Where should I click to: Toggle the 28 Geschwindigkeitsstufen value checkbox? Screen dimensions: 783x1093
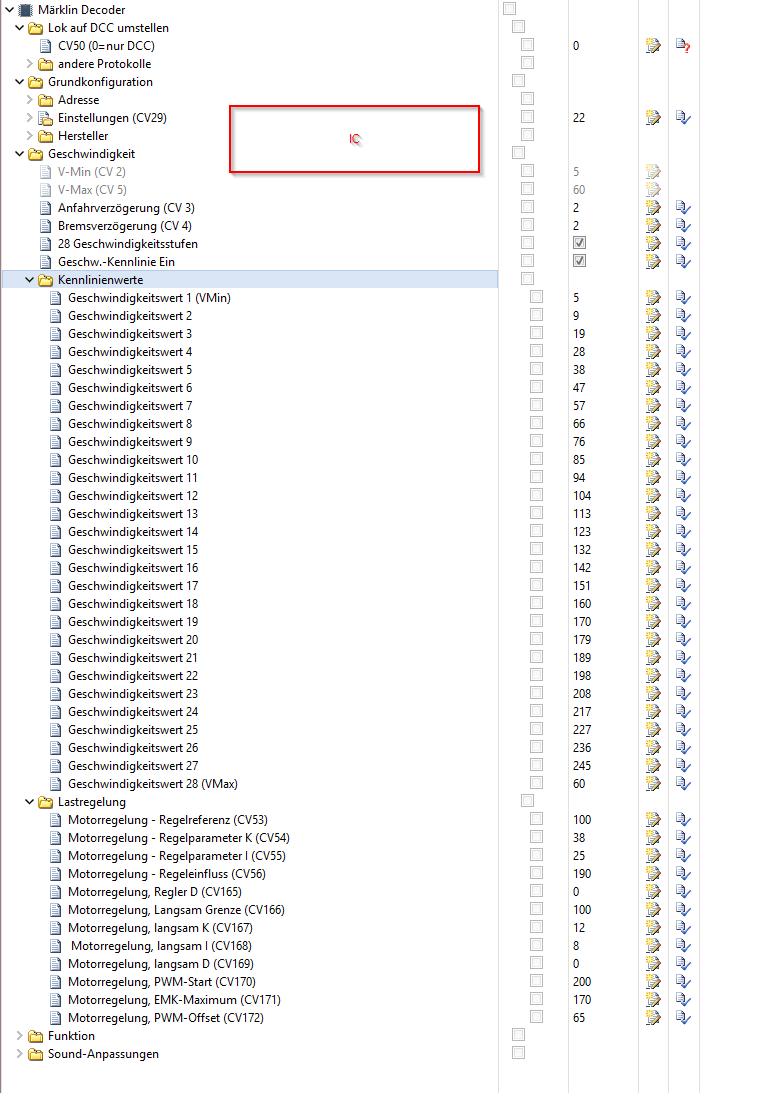point(579,243)
